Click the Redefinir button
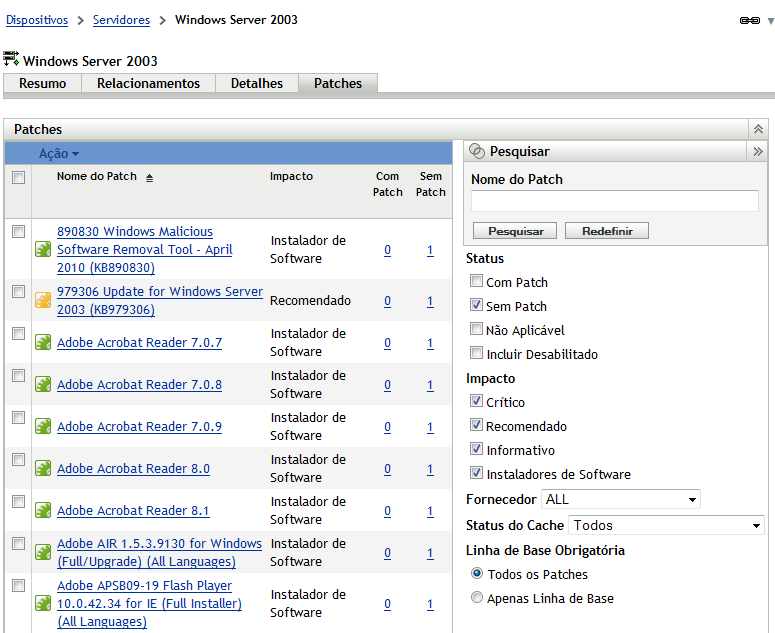Image resolution: width=775 pixels, height=633 pixels. [x=607, y=231]
